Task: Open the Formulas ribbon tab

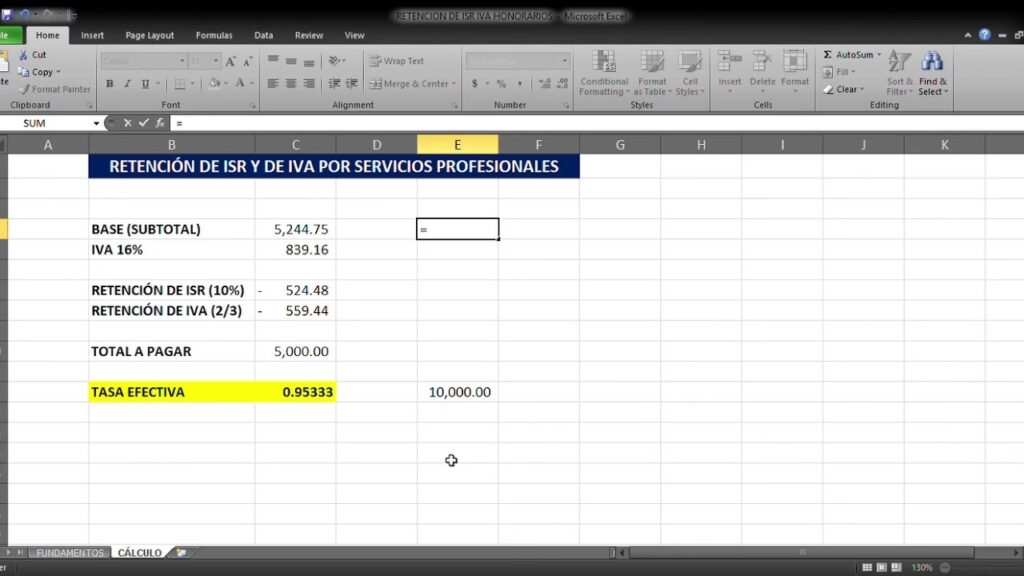Action: point(214,35)
